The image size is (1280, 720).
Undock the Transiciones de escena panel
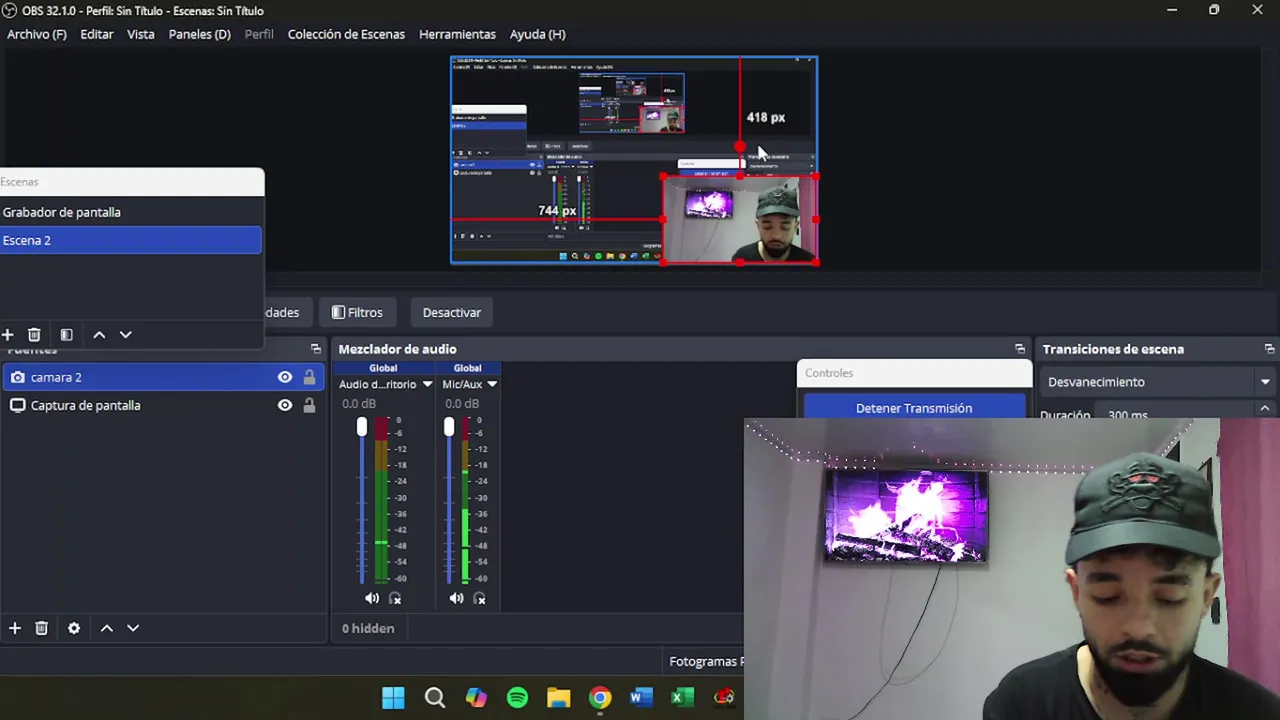[x=1269, y=349]
